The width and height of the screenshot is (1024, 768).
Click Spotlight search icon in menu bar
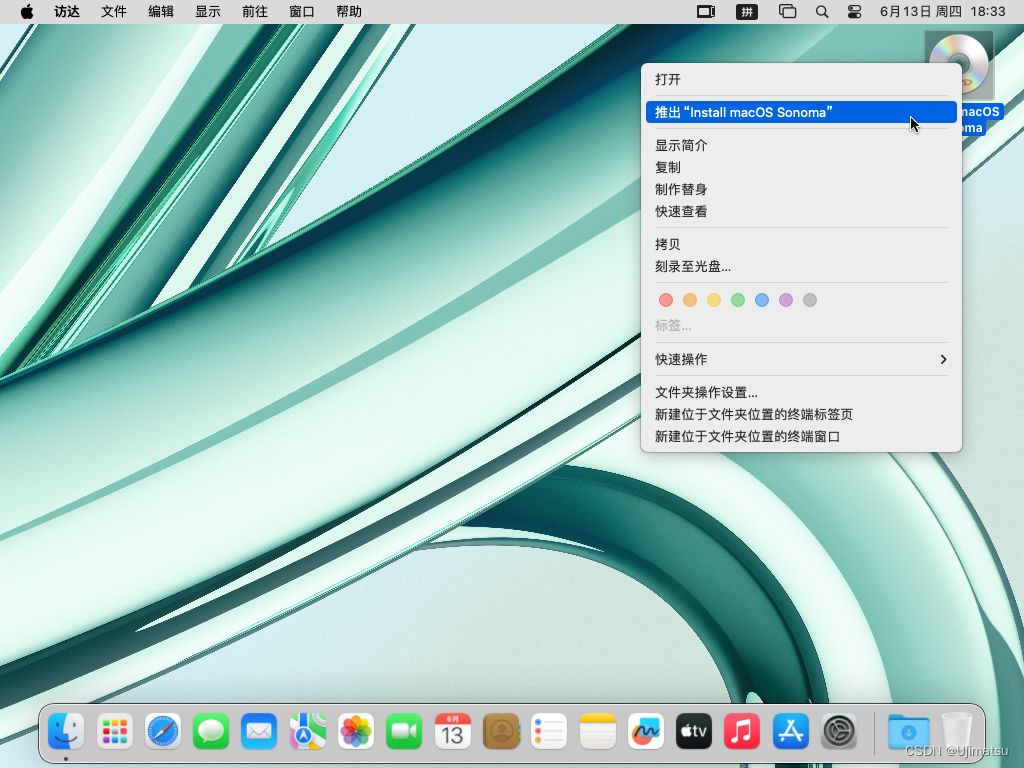822,12
